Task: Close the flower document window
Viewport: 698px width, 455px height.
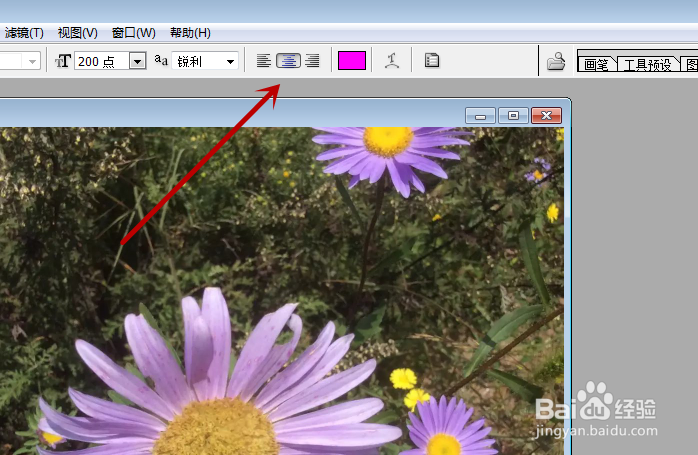Action: (547, 116)
